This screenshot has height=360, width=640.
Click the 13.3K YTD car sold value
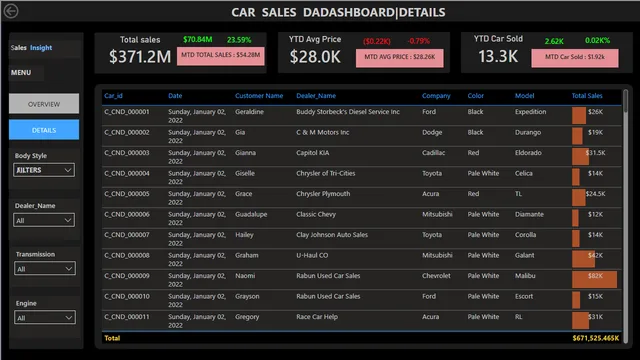[x=498, y=56]
